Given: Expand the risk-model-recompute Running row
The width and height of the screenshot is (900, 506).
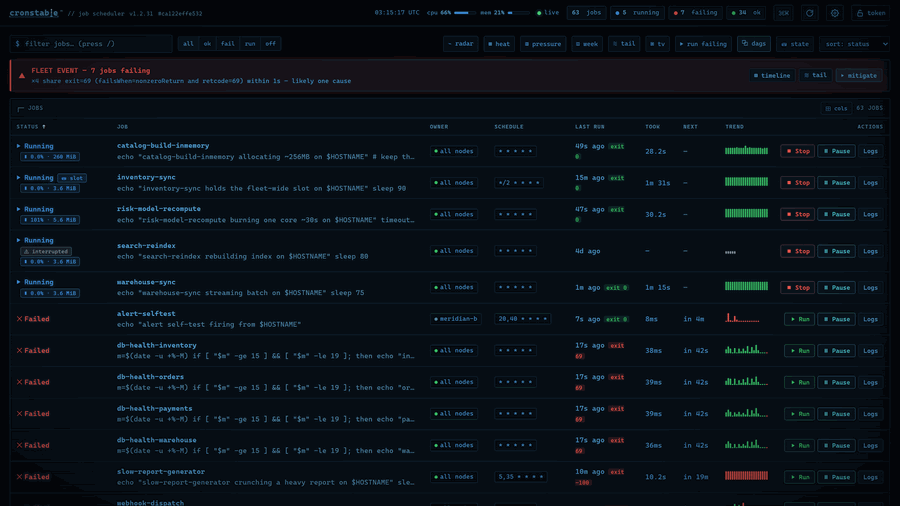Looking at the screenshot, I should [18, 209].
